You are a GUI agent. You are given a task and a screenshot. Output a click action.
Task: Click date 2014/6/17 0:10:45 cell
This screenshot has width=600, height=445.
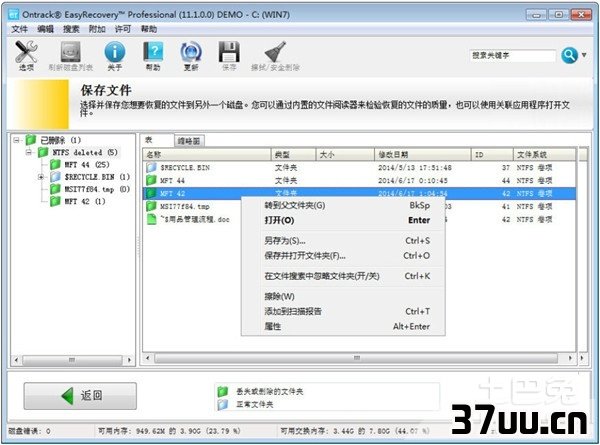pyautogui.click(x=412, y=181)
